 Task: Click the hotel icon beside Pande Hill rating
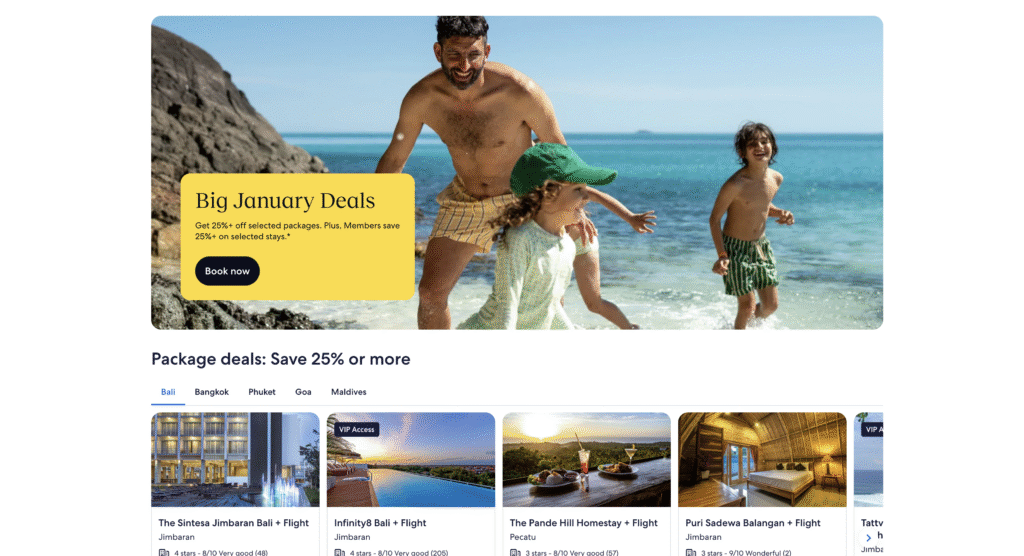point(515,553)
